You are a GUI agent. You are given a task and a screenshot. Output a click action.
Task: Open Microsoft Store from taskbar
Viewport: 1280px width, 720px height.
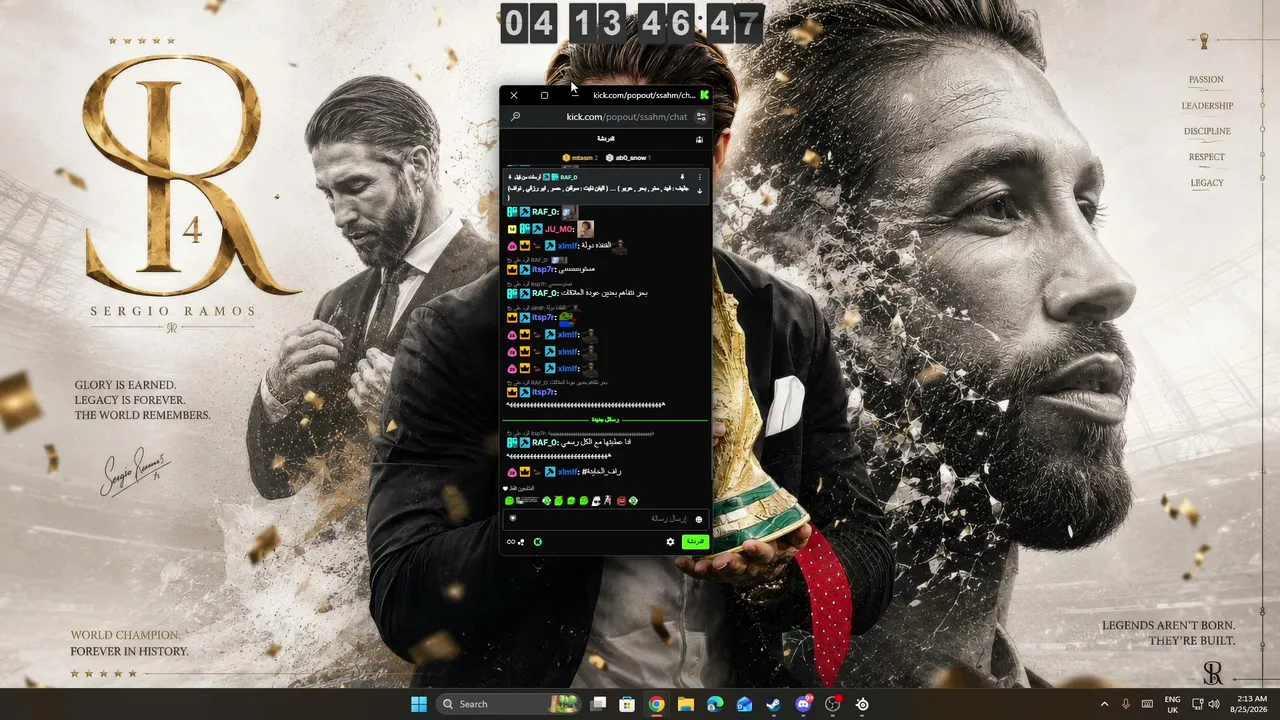[627, 704]
